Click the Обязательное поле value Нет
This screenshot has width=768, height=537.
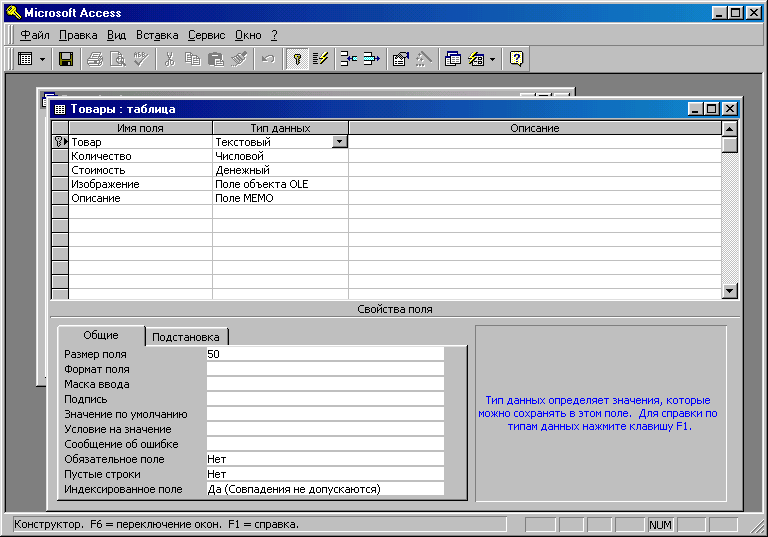click(325, 459)
